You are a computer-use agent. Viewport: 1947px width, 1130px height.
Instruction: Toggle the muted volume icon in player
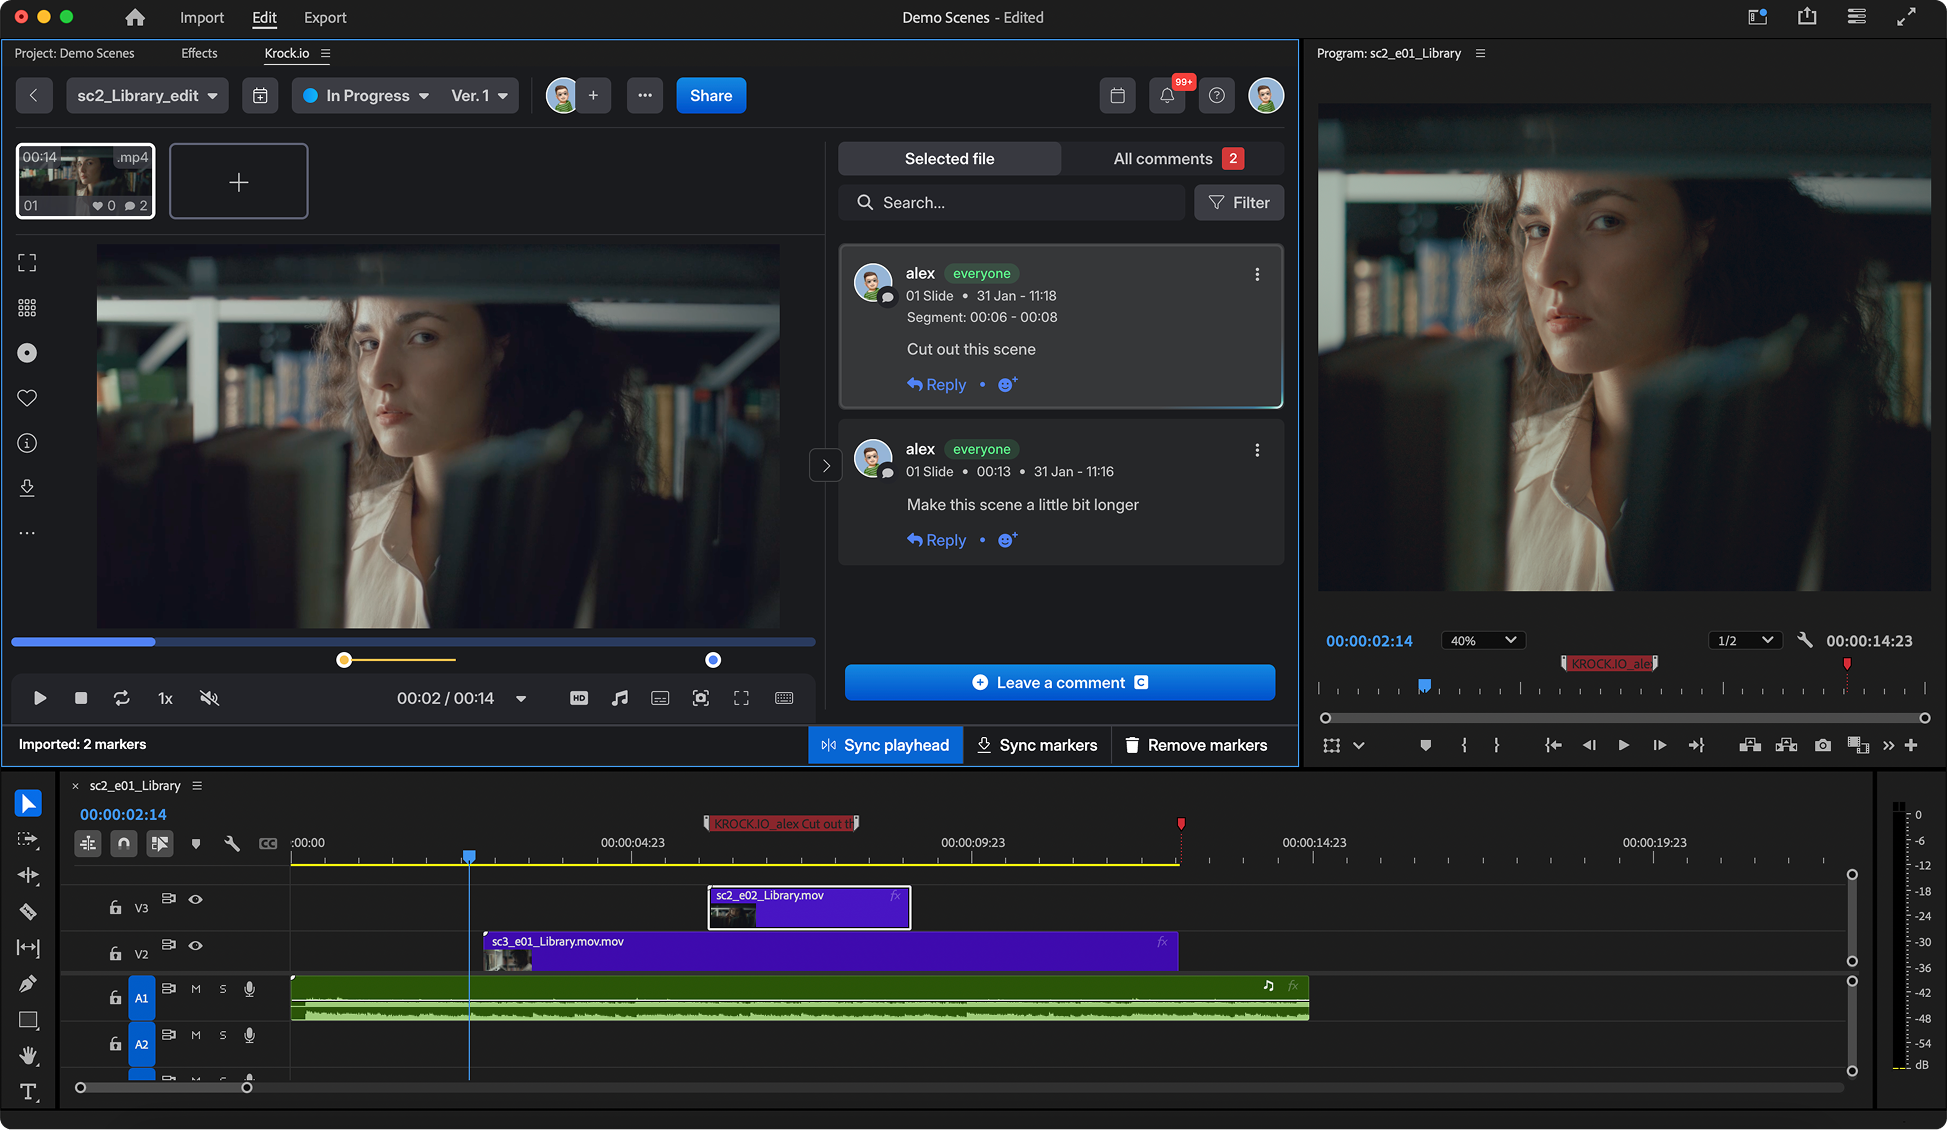coord(209,698)
